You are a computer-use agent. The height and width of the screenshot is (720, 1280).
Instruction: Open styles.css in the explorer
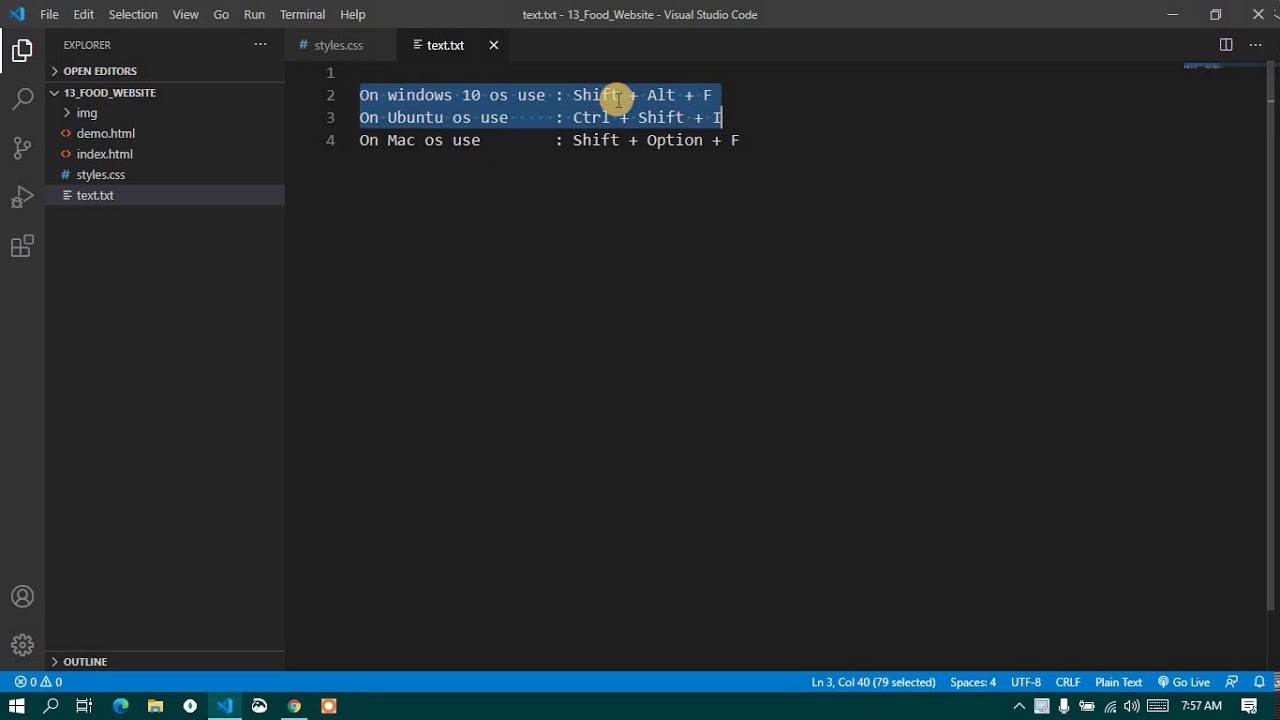click(x=165, y=174)
